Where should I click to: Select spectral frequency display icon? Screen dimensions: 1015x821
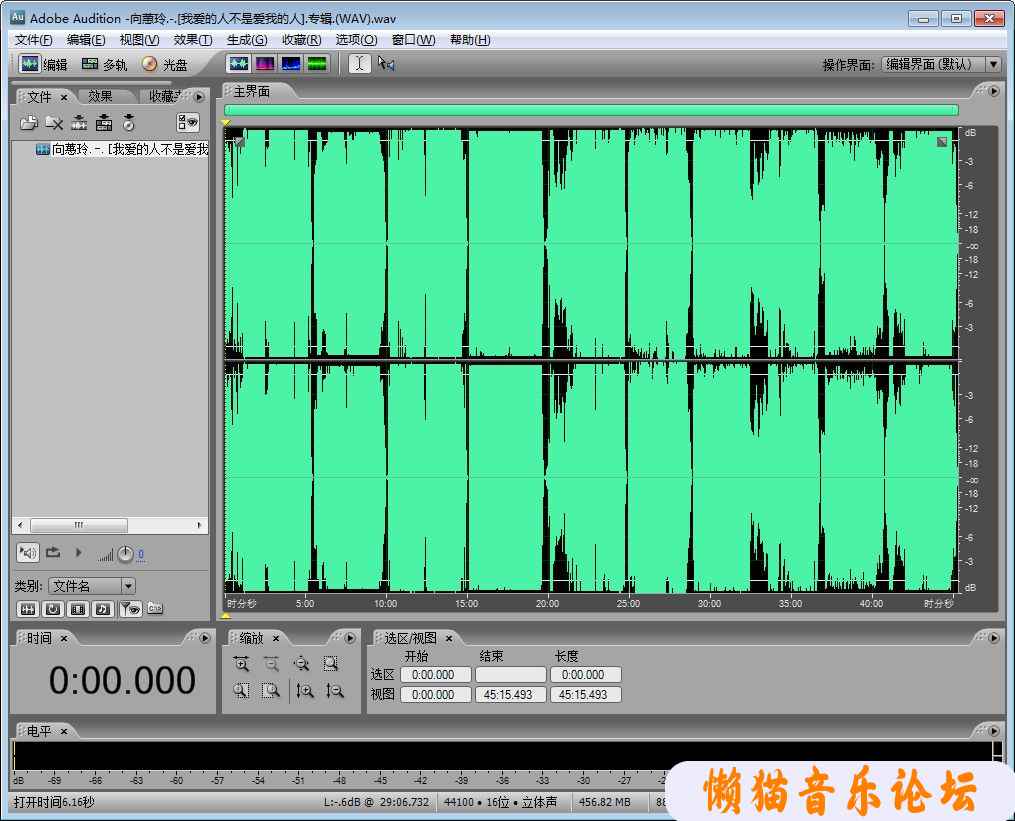point(265,63)
